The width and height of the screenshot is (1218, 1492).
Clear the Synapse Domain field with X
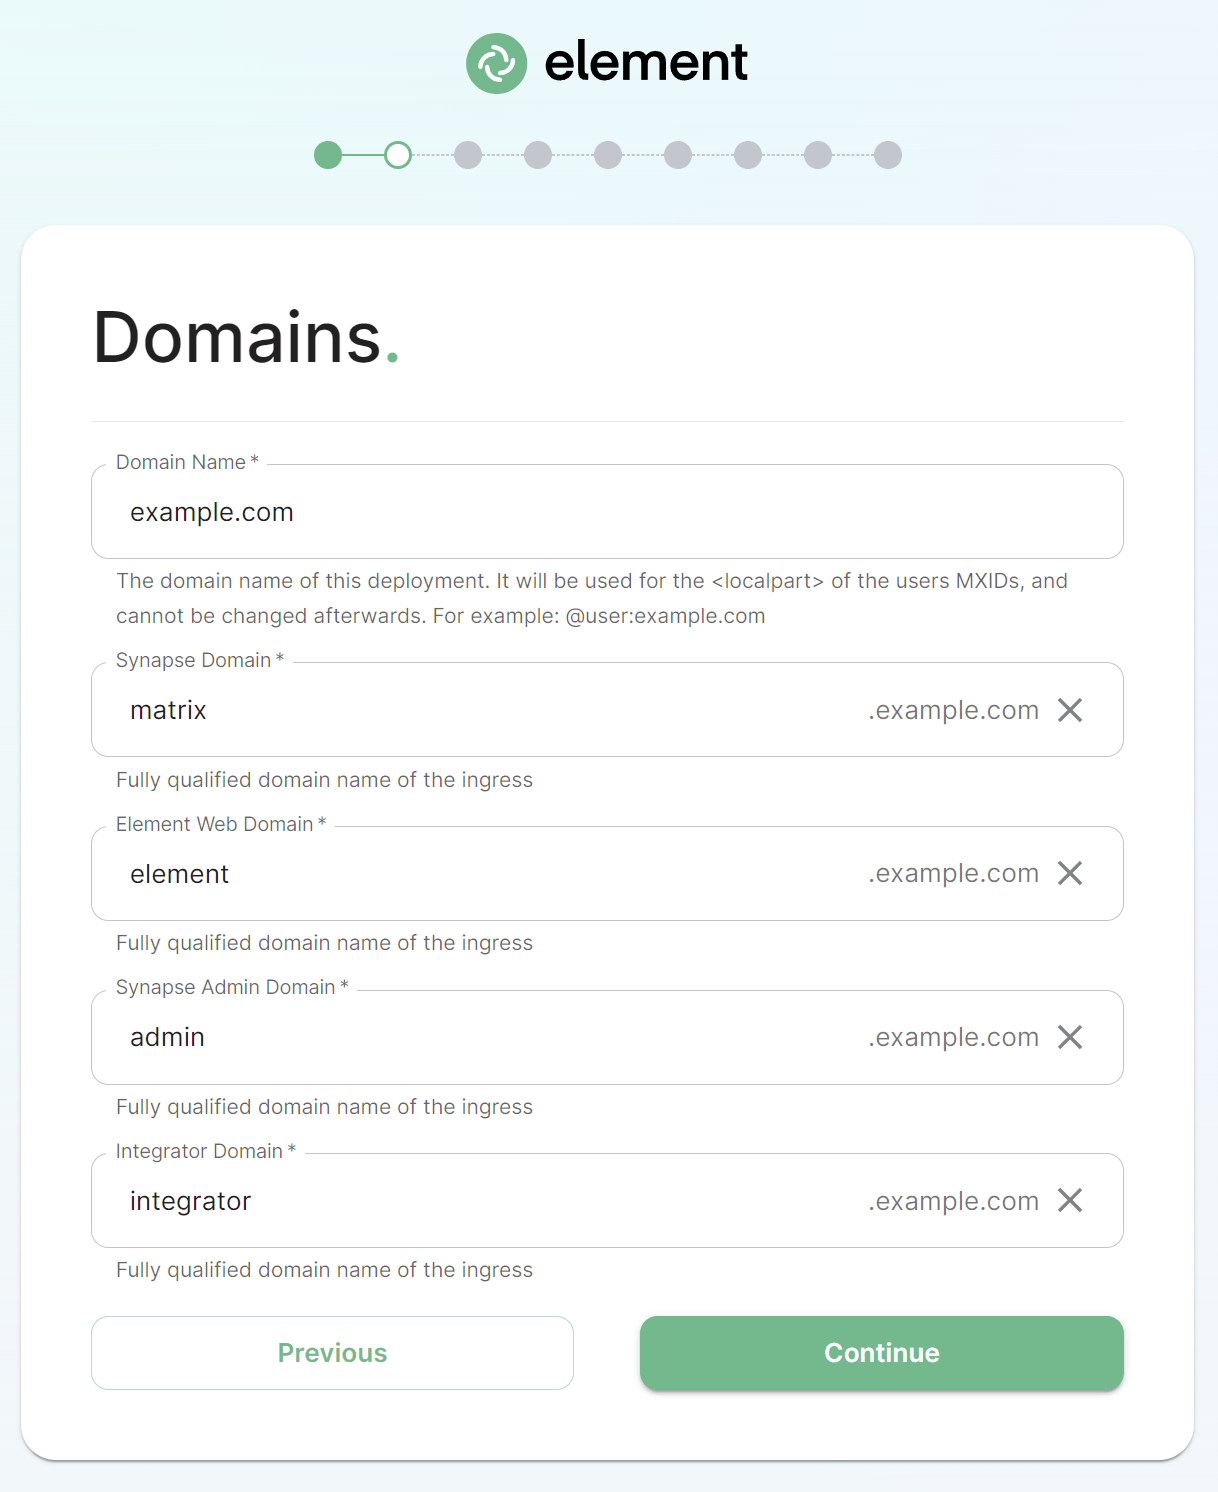click(x=1070, y=710)
